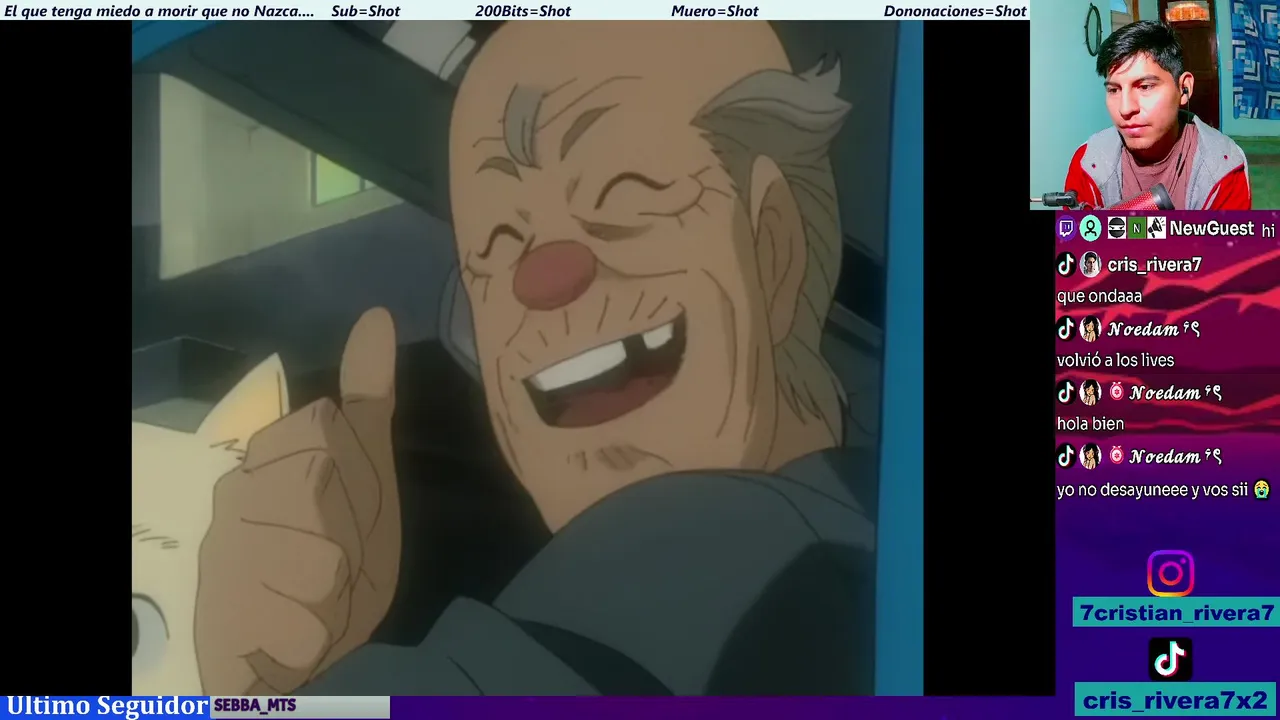Click Noedam's avatar above 'volvió a los lives'
The height and width of the screenshot is (720, 1280).
(x=1090, y=329)
